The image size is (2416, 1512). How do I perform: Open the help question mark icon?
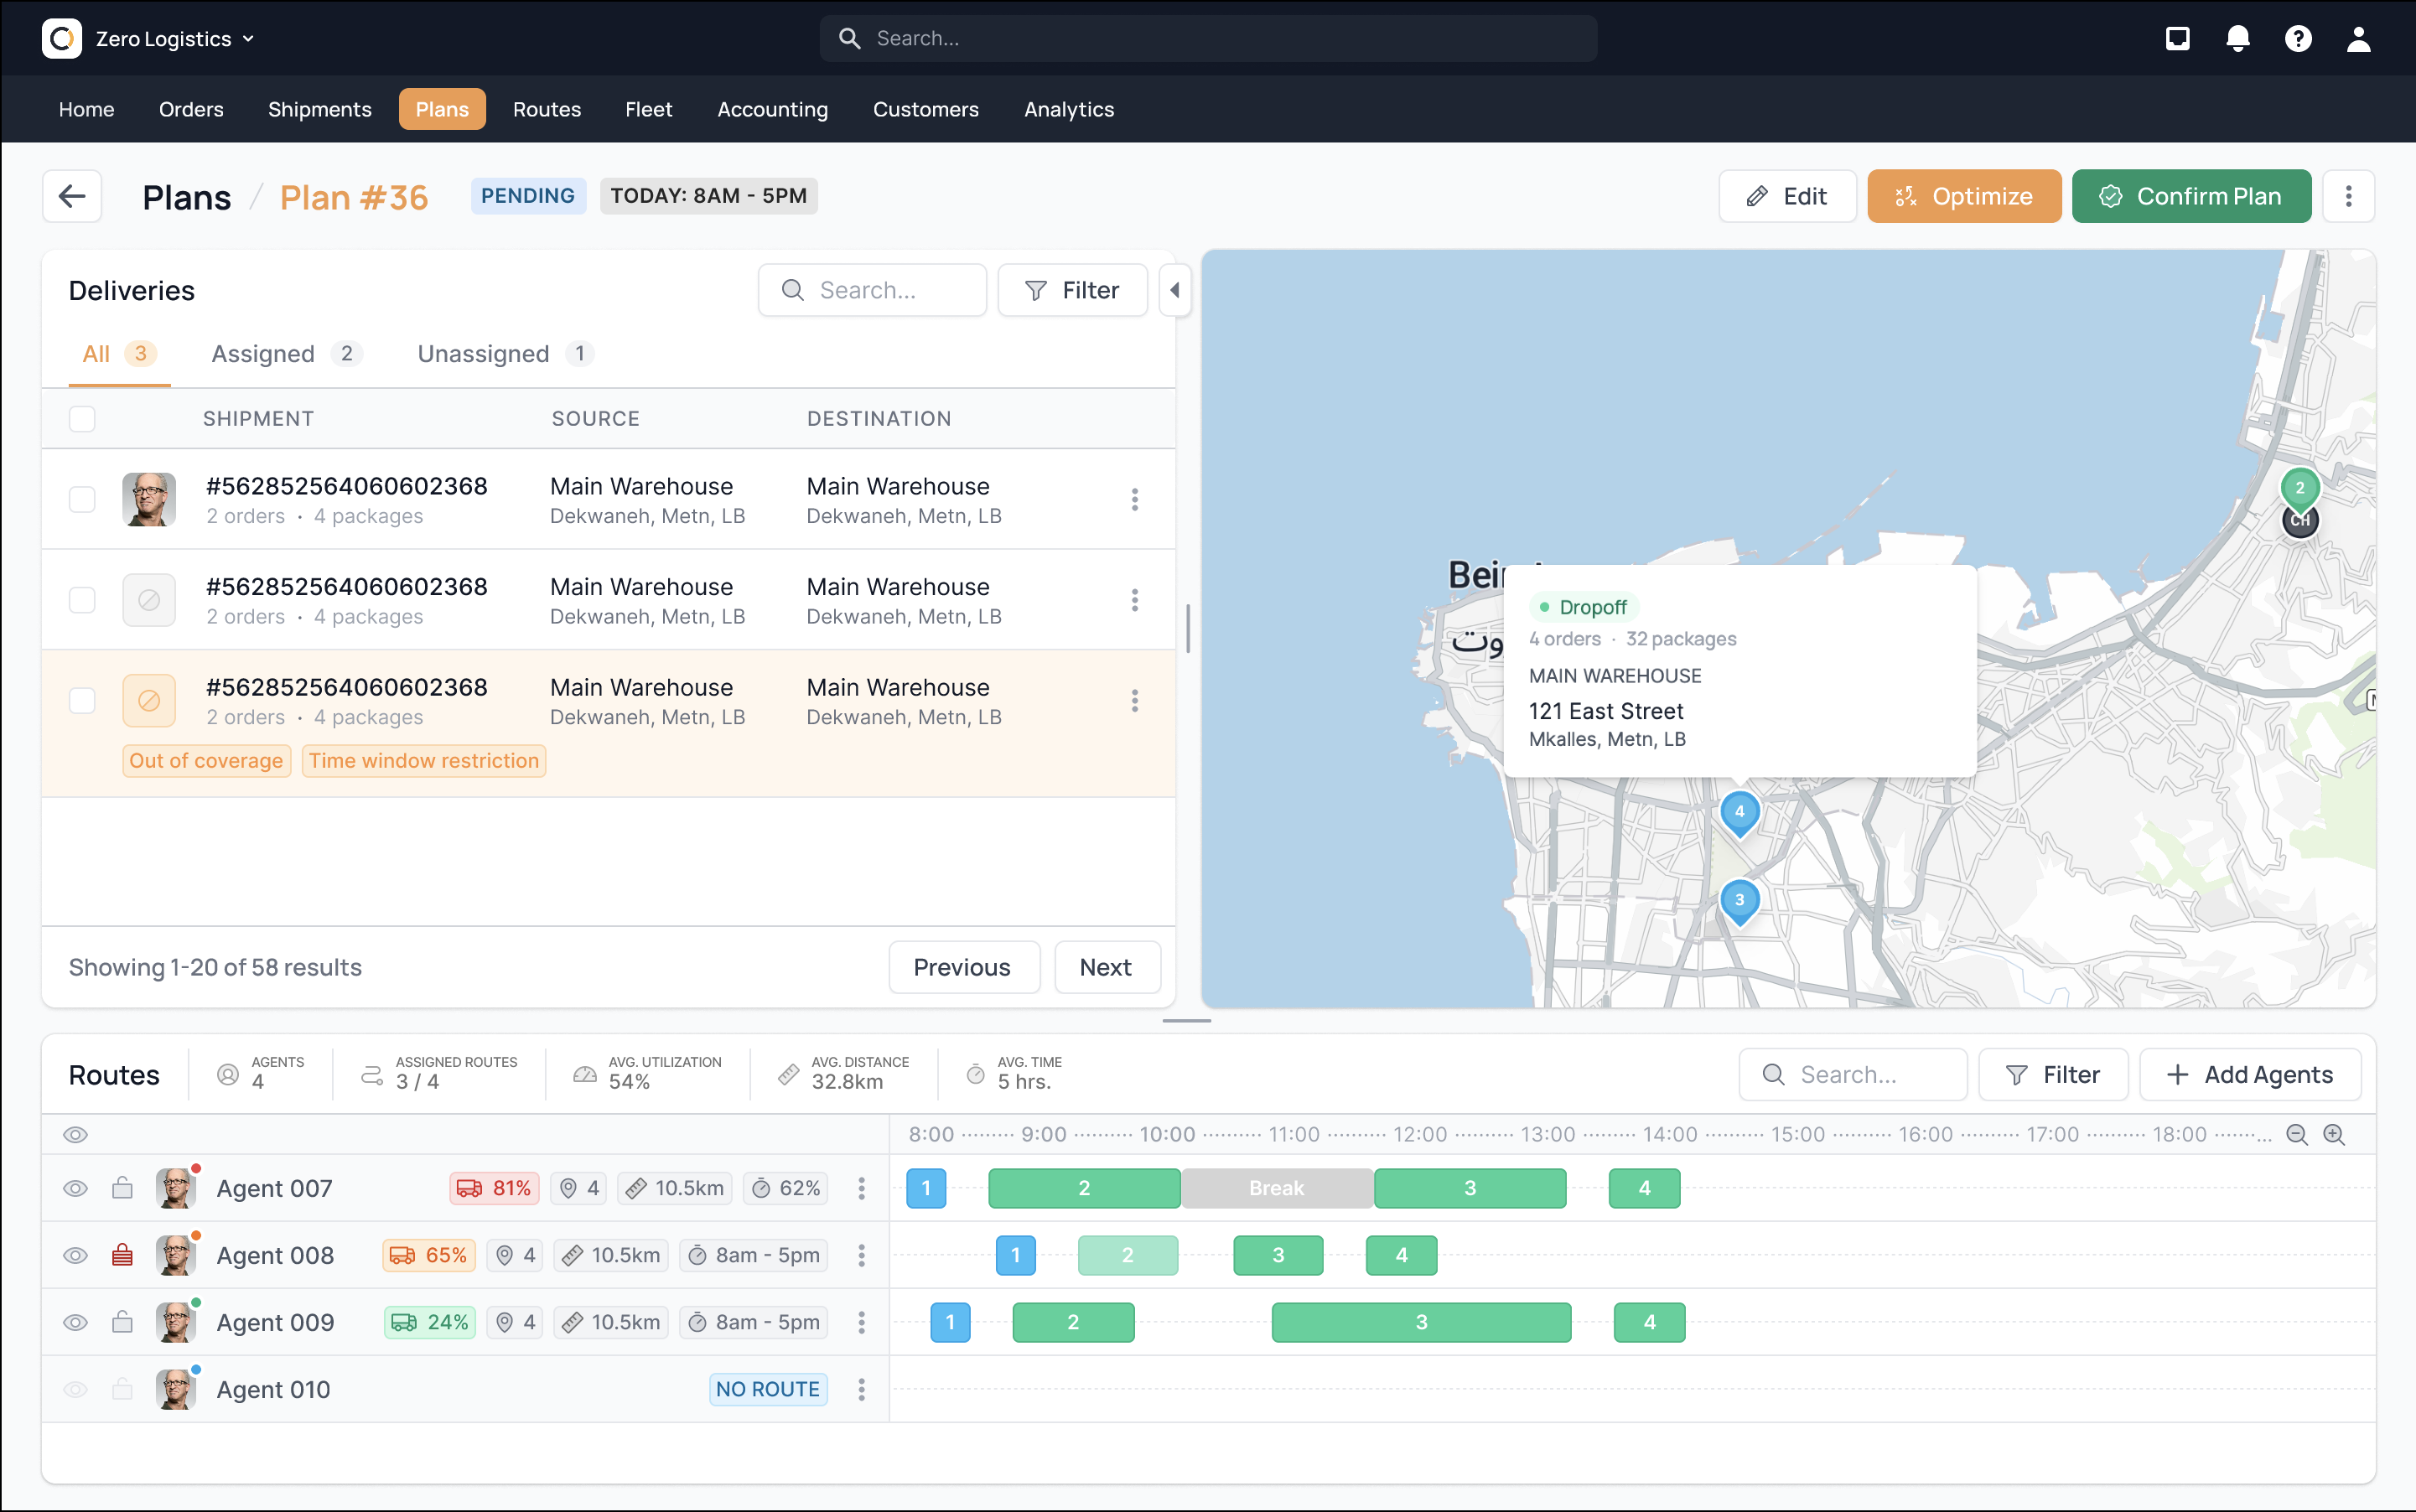[x=2297, y=38]
